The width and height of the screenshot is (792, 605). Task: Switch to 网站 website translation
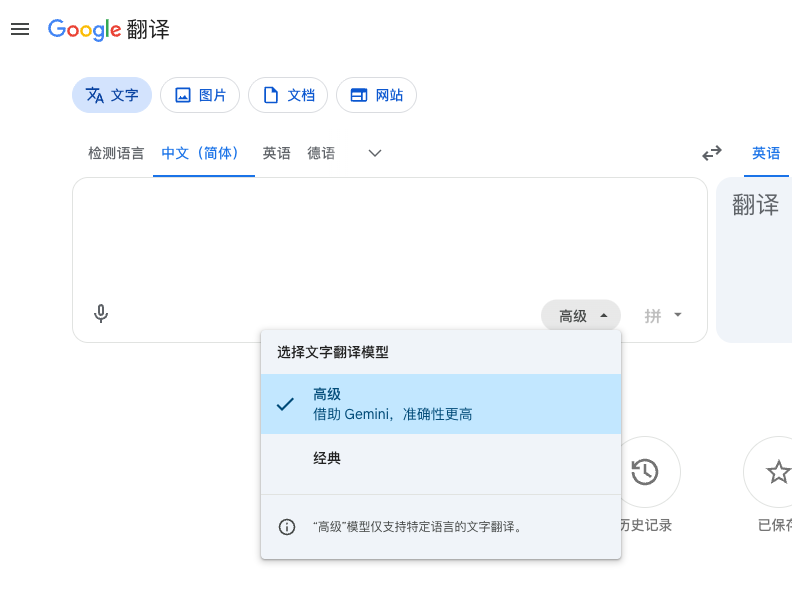click(376, 95)
